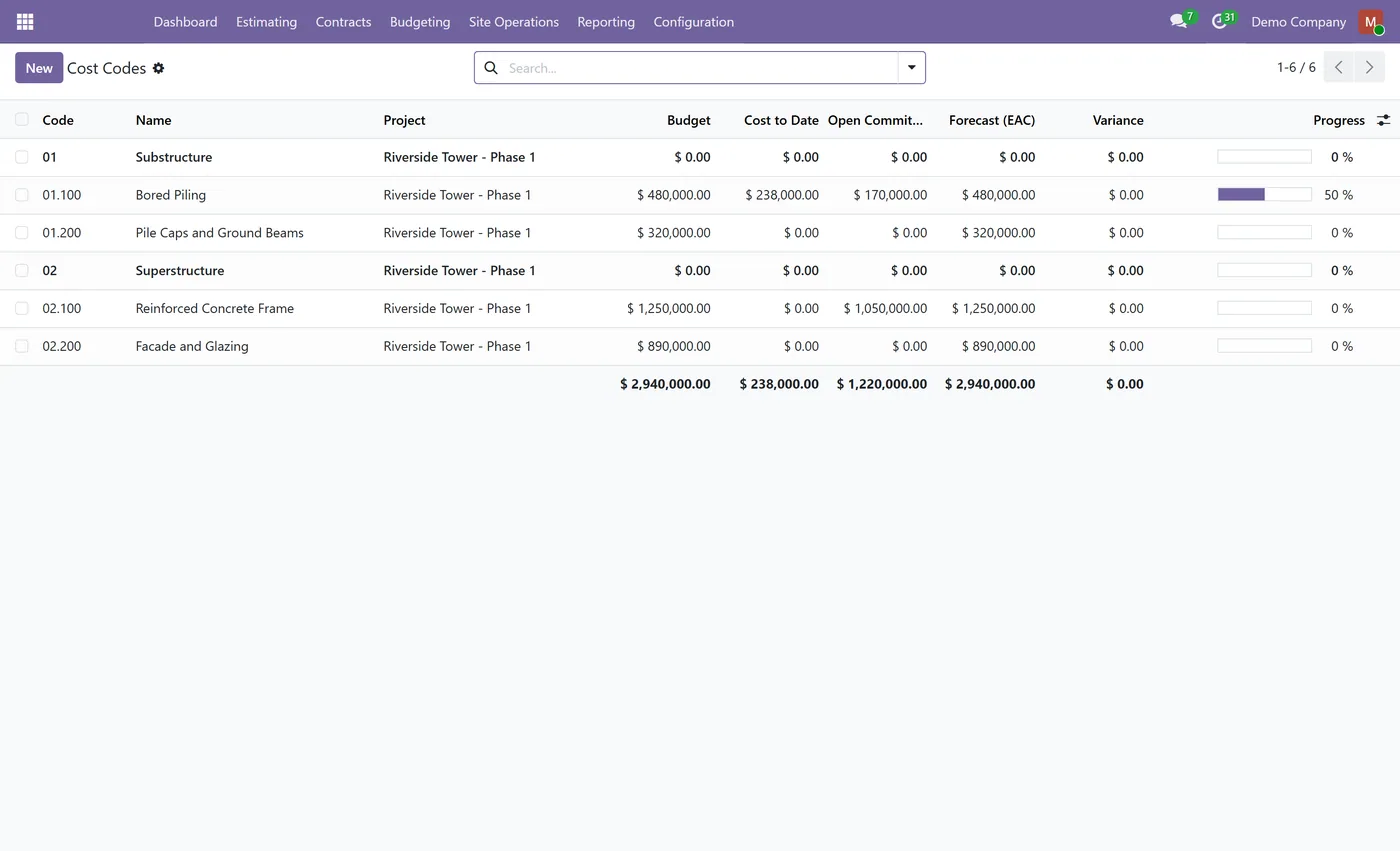Go to previous page arrow
This screenshot has width=1400, height=851.
coord(1339,68)
